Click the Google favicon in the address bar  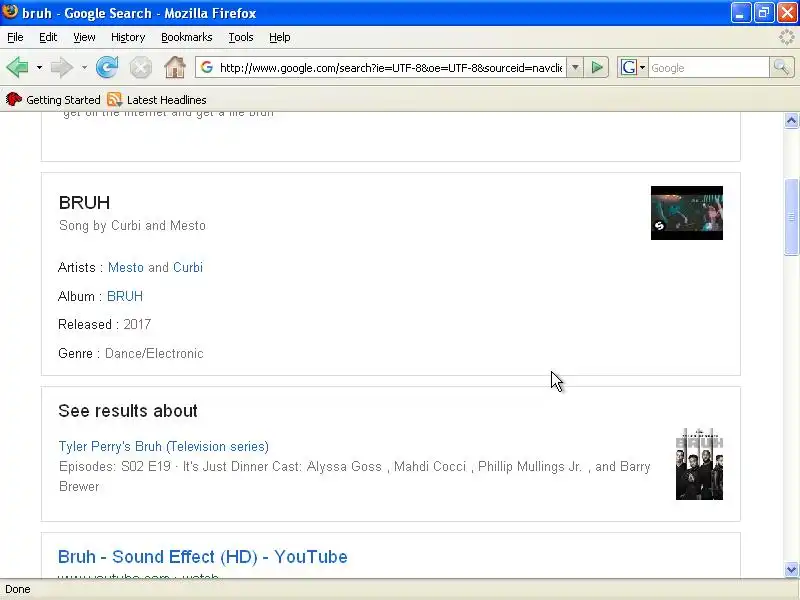click(207, 67)
